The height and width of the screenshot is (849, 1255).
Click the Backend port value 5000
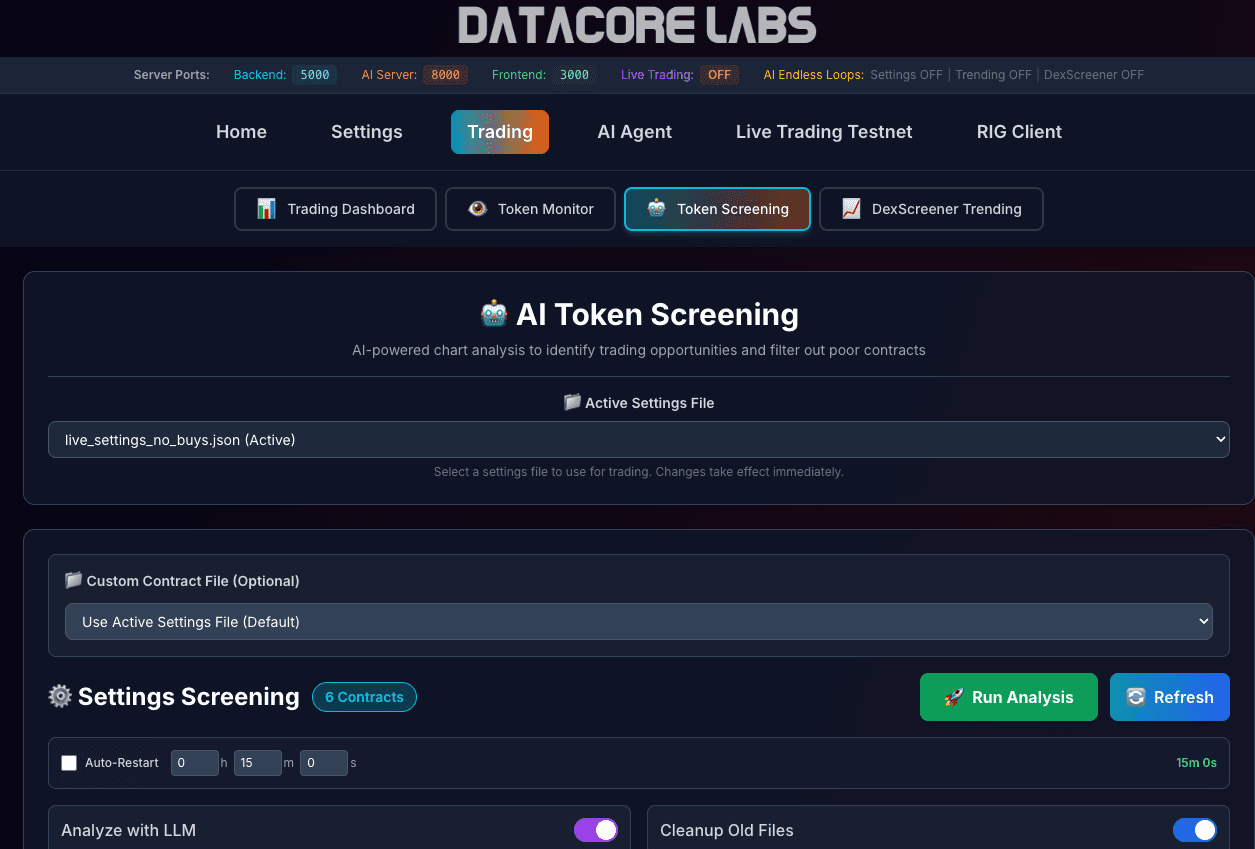pos(315,74)
